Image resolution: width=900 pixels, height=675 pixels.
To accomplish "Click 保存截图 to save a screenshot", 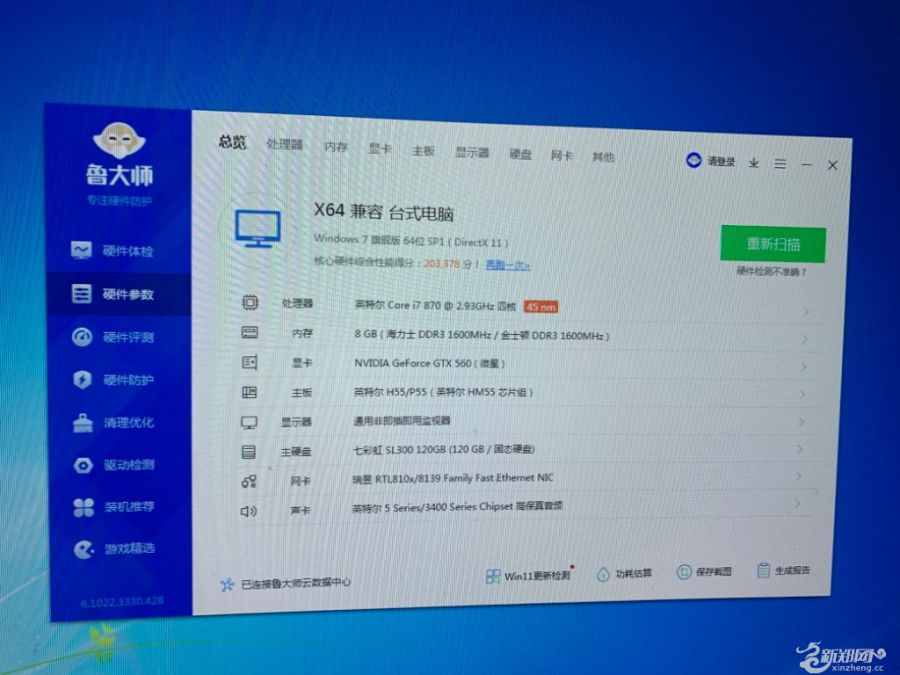I will pyautogui.click(x=704, y=572).
